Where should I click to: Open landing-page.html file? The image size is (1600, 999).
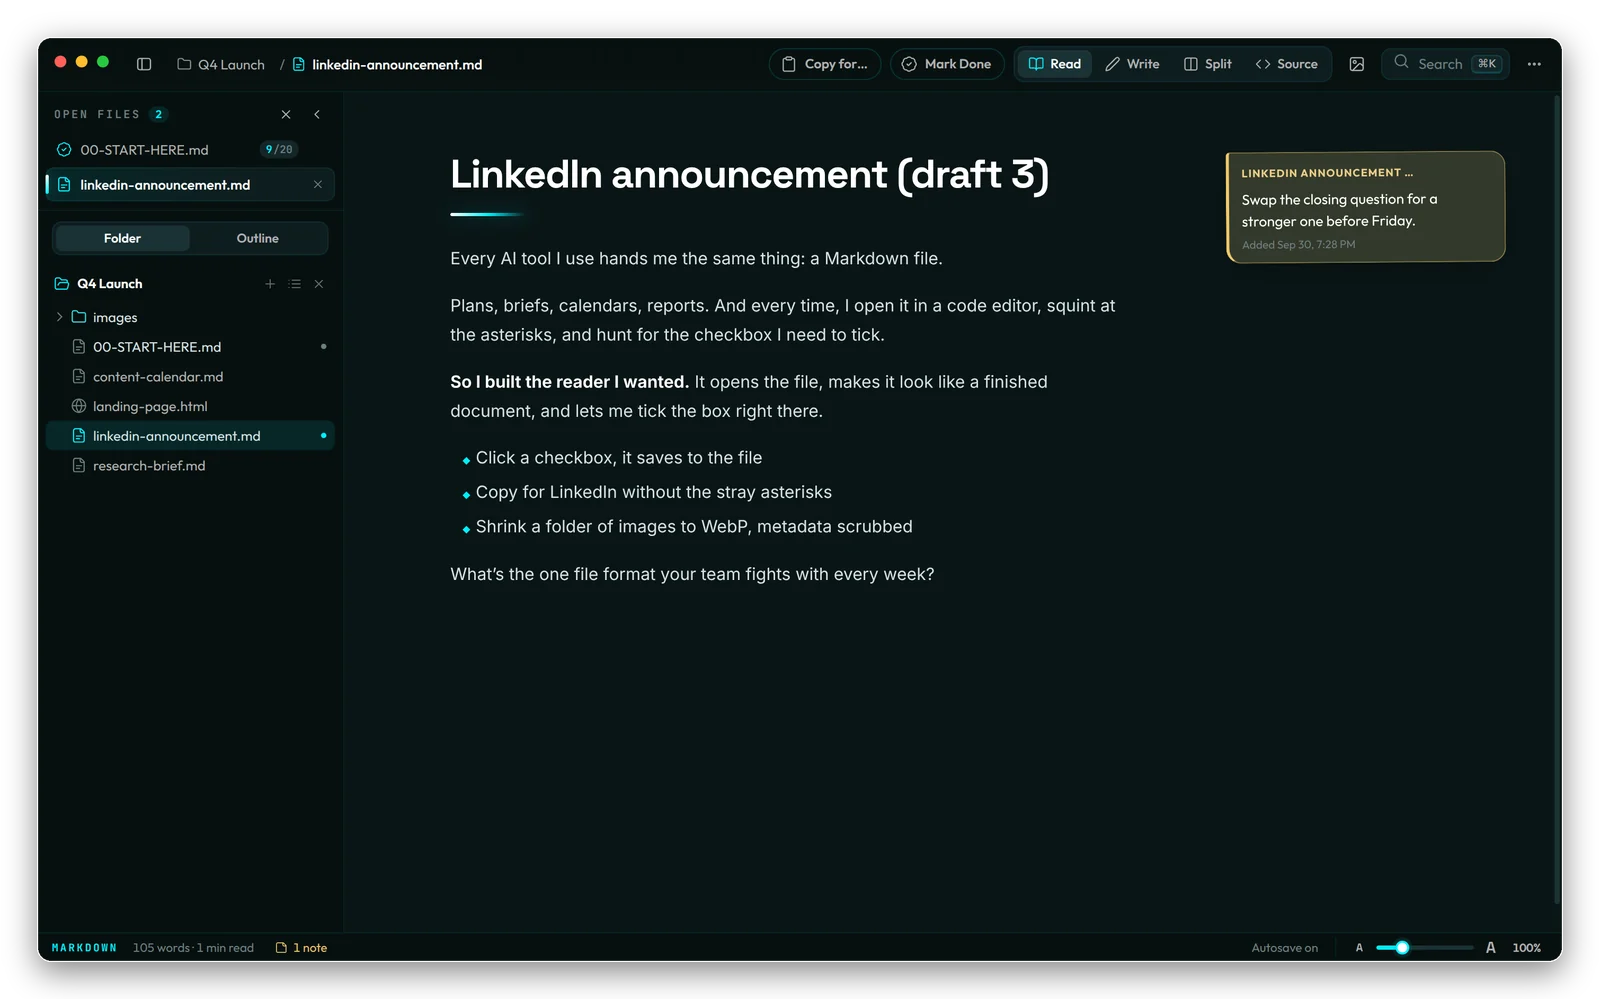pos(190,406)
